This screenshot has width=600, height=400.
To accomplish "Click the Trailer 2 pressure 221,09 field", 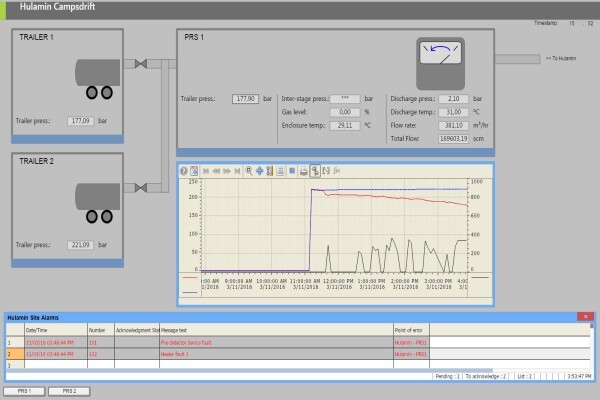I will tap(80, 245).
